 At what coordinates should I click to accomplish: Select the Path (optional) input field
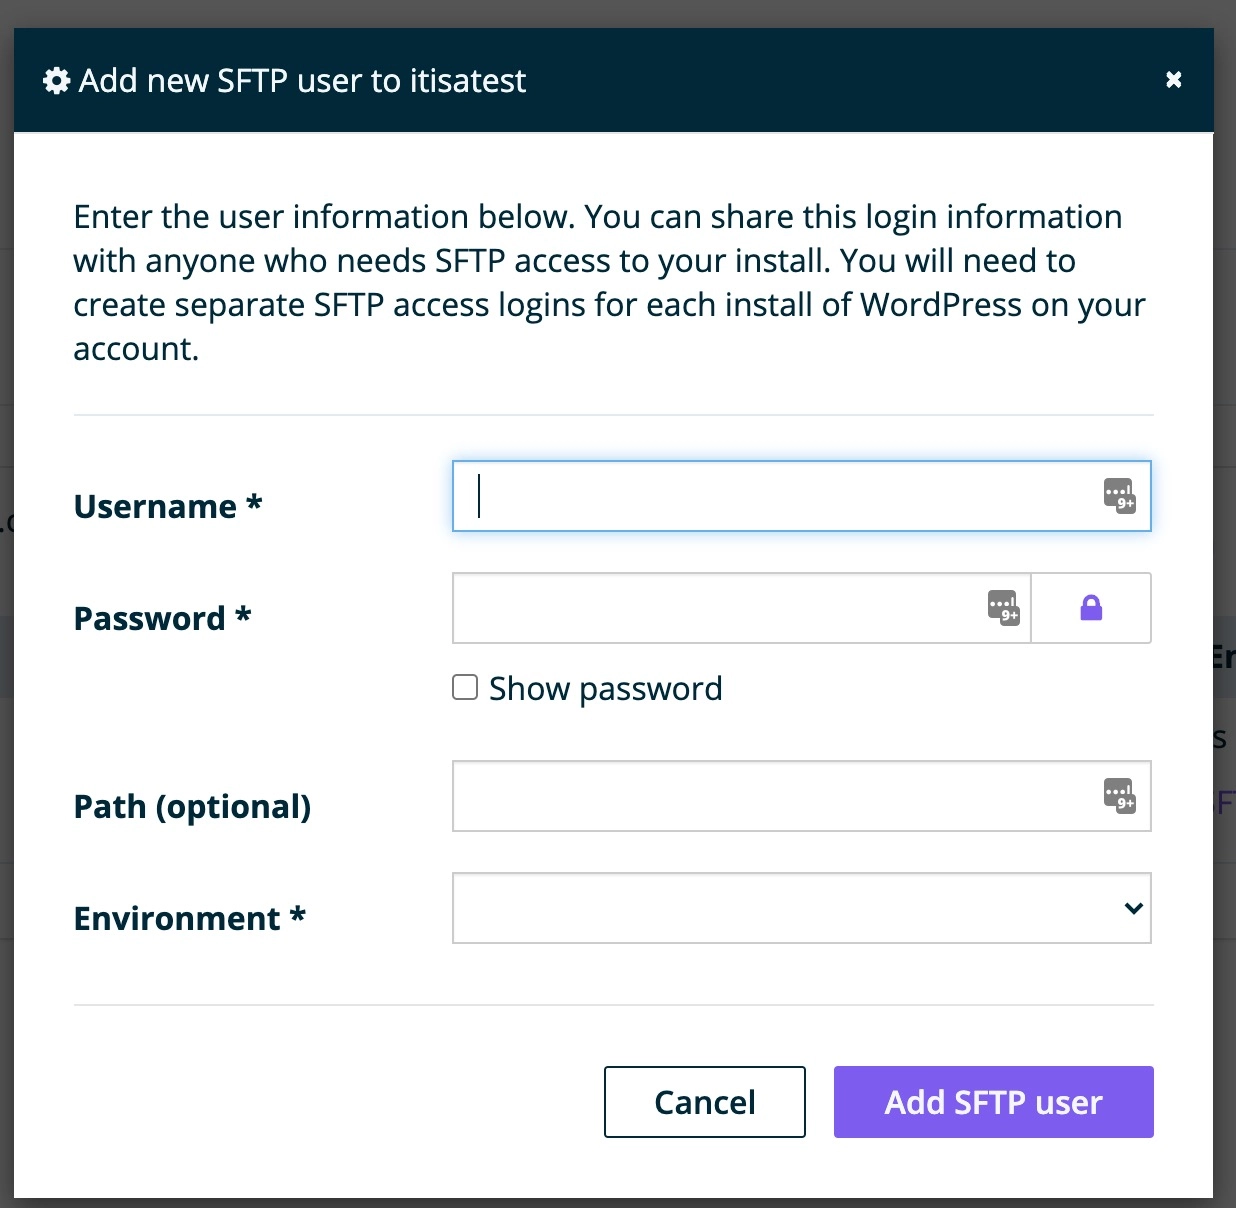point(802,796)
